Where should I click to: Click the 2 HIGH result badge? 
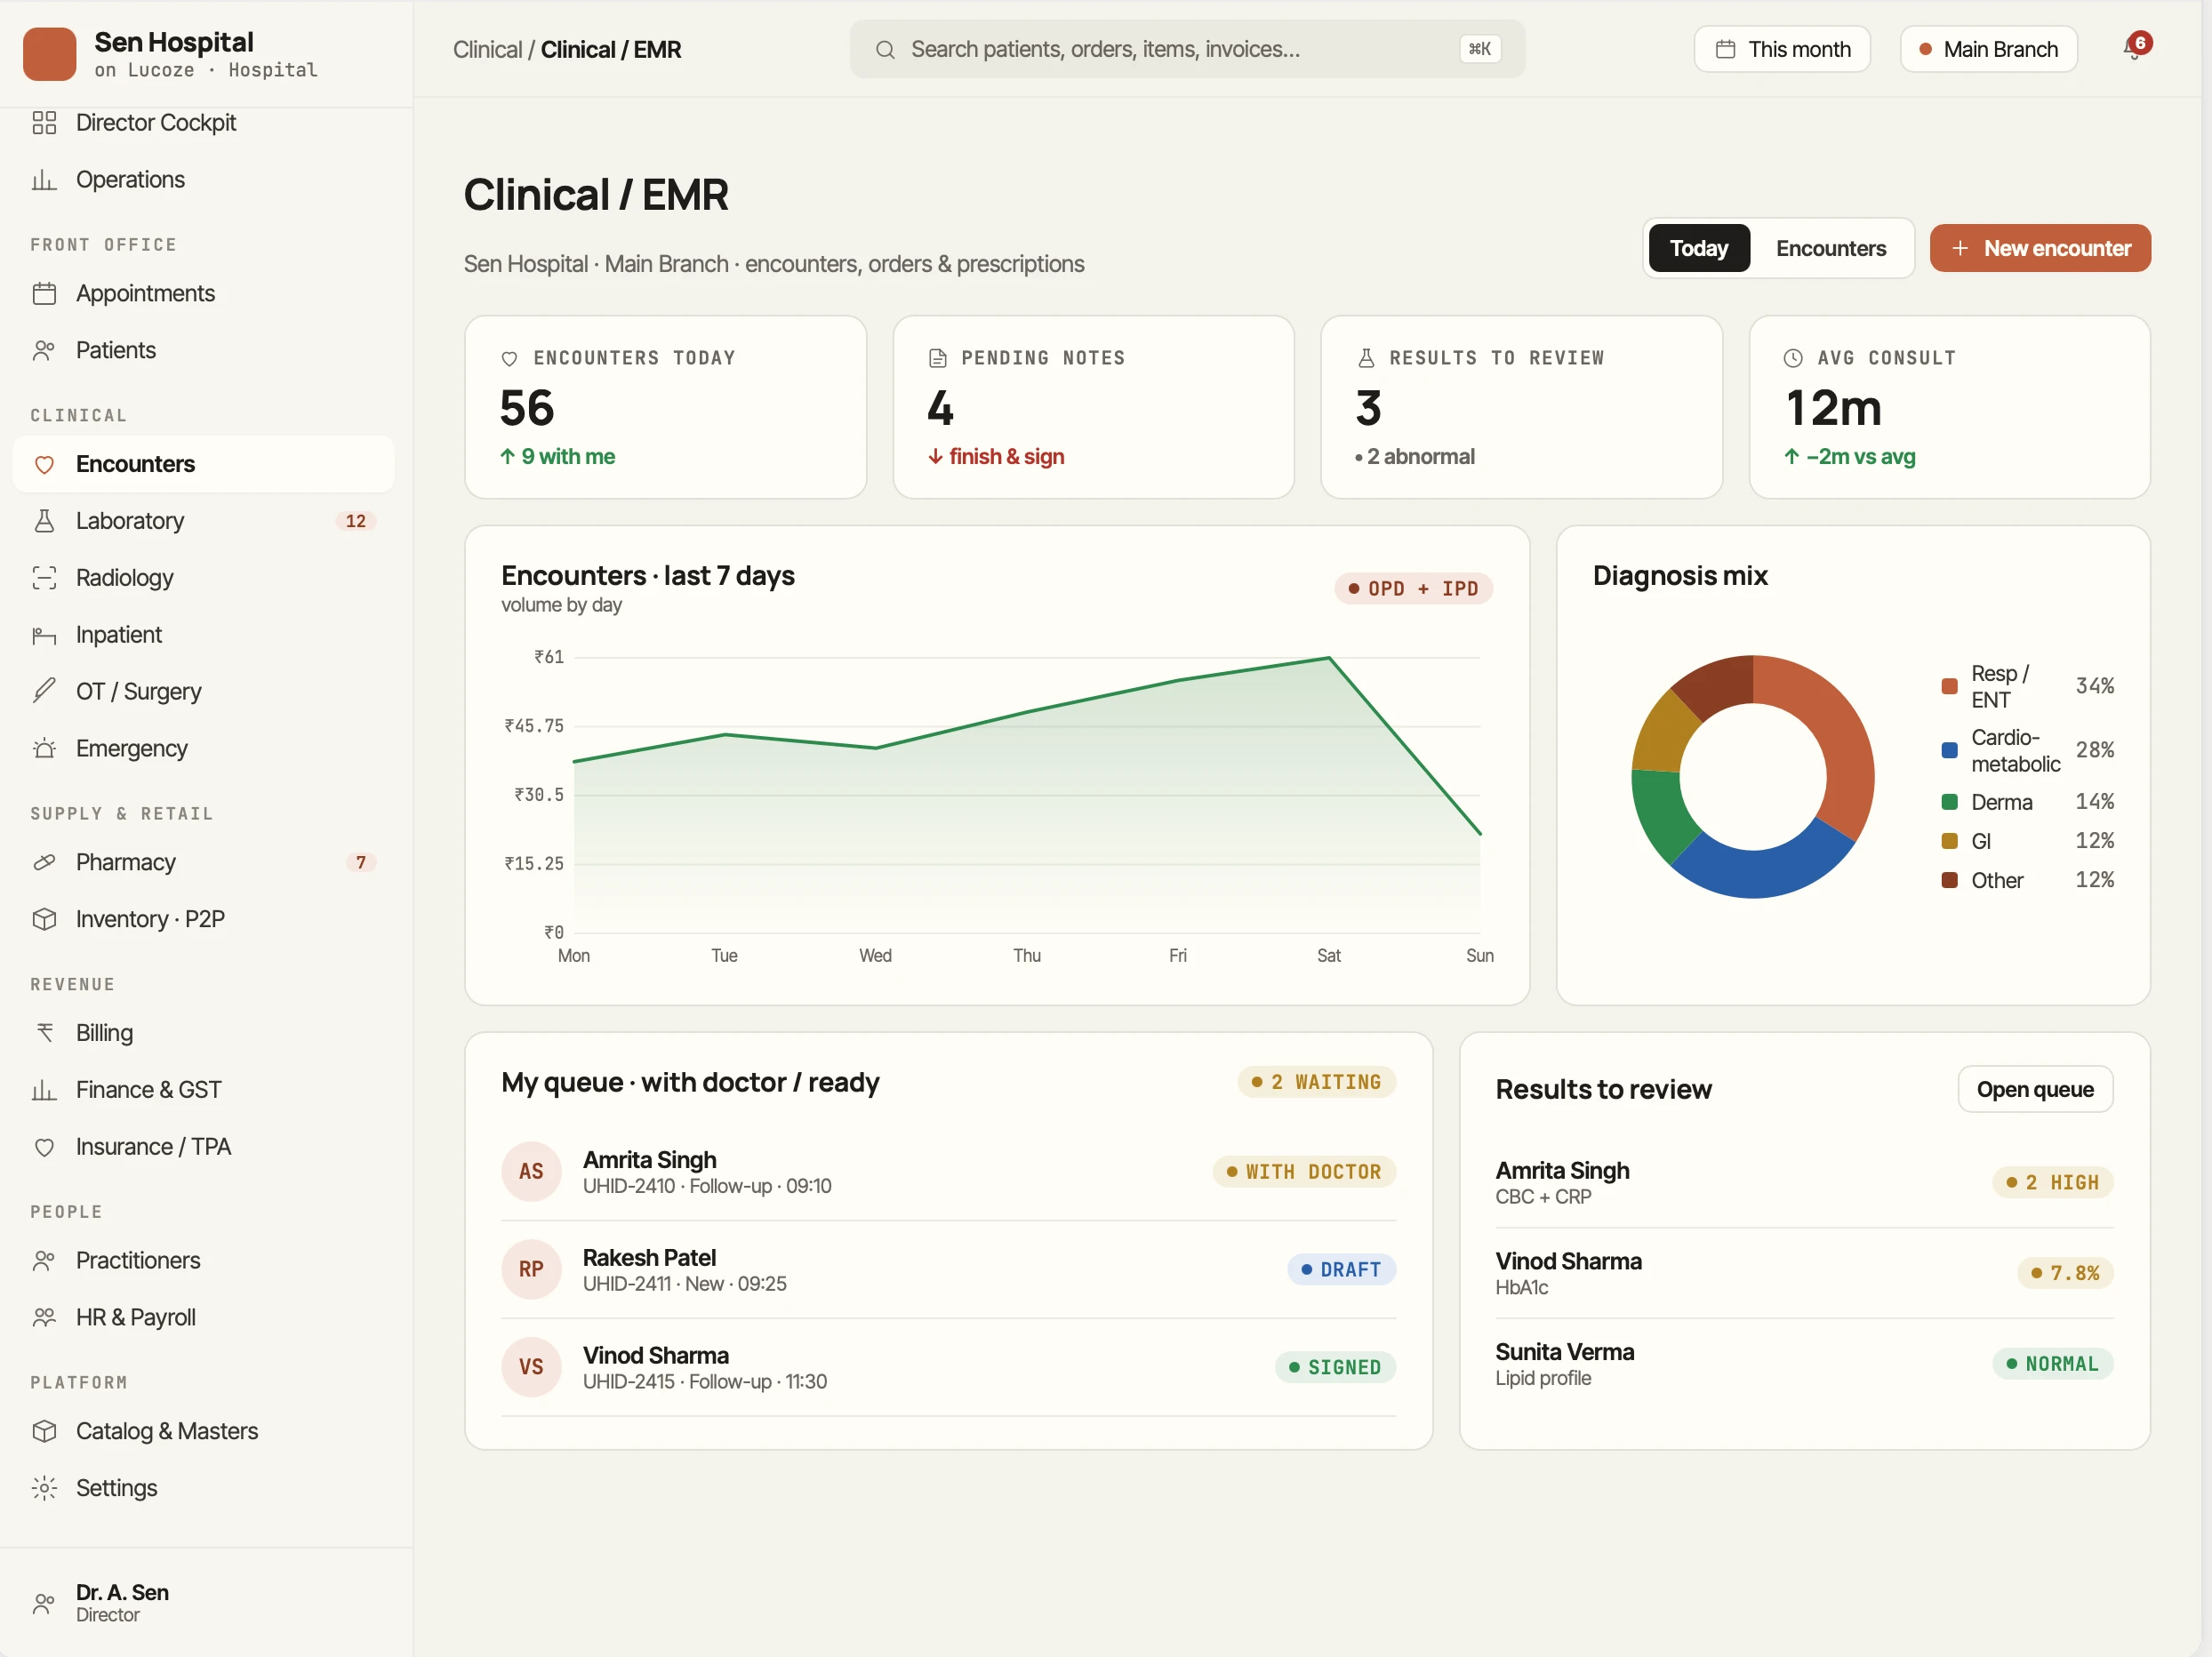(x=2053, y=1183)
